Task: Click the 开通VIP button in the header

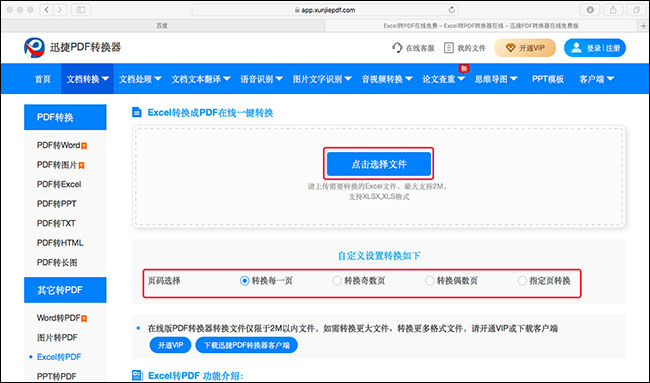Action: (x=525, y=48)
